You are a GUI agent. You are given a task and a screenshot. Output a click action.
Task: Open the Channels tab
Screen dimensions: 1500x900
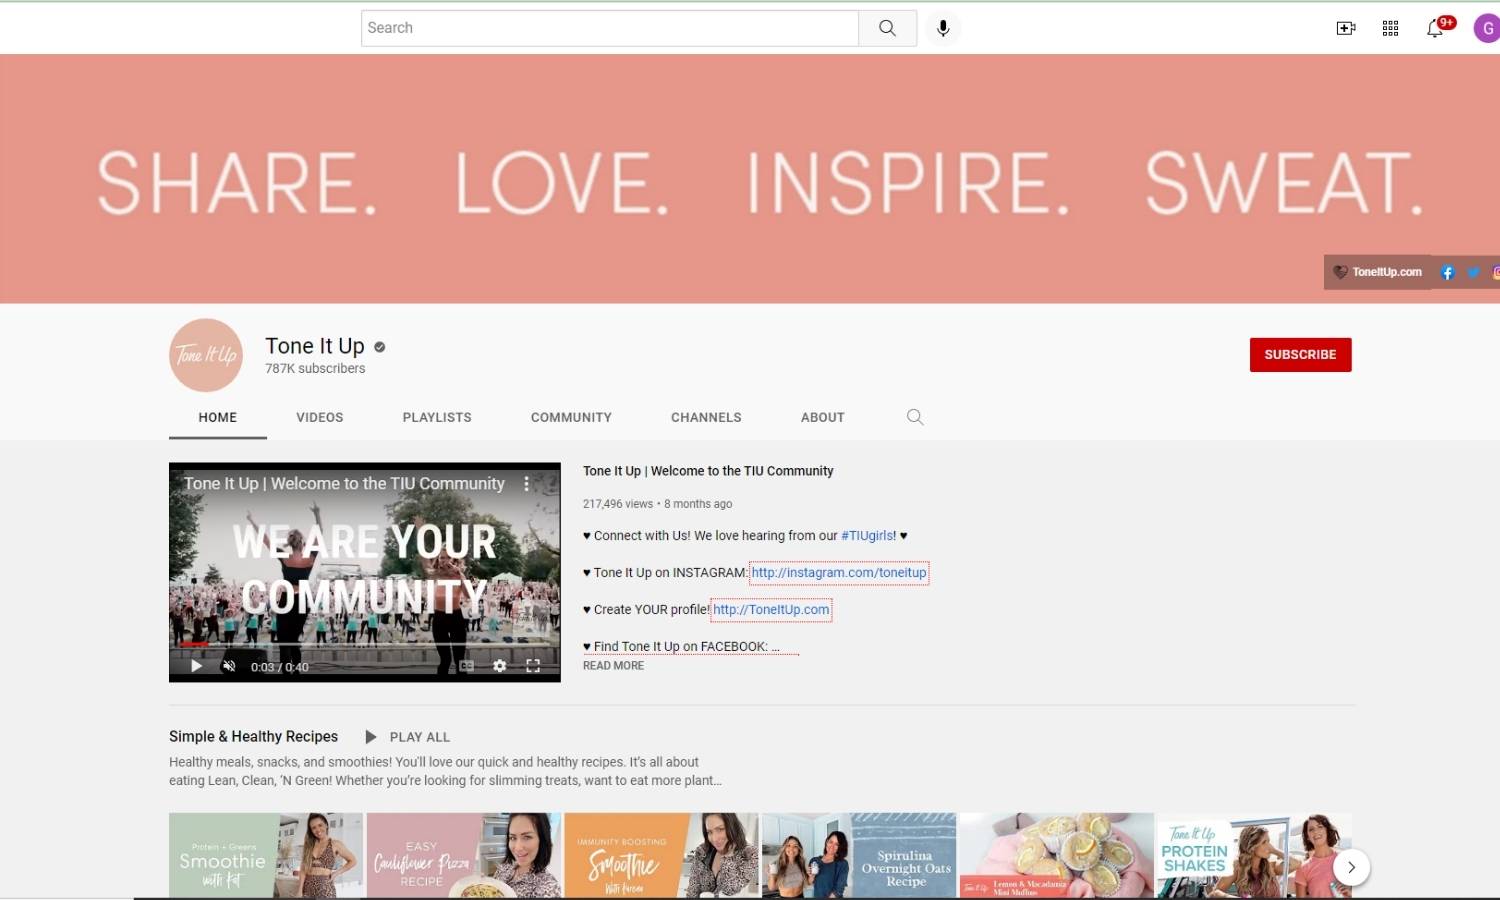706,417
